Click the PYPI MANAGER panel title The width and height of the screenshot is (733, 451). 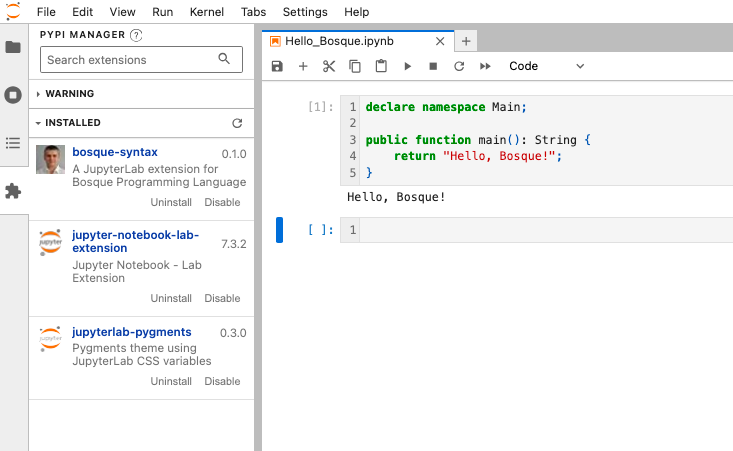point(82,35)
